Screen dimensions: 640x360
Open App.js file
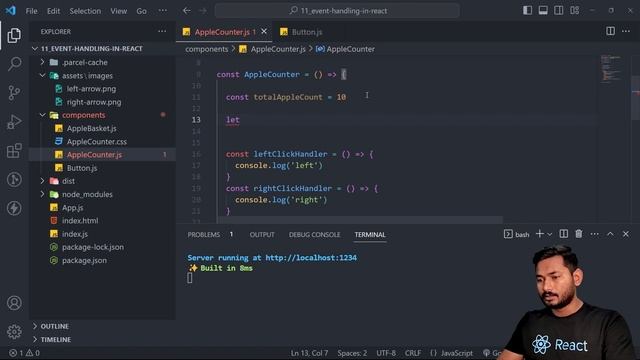click(72, 207)
